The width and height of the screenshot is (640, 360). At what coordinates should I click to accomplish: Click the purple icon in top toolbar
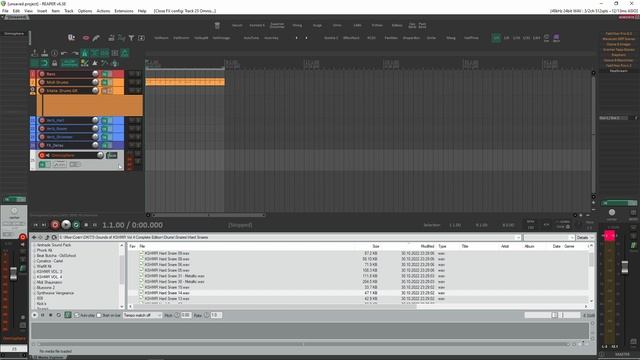(x=556, y=38)
